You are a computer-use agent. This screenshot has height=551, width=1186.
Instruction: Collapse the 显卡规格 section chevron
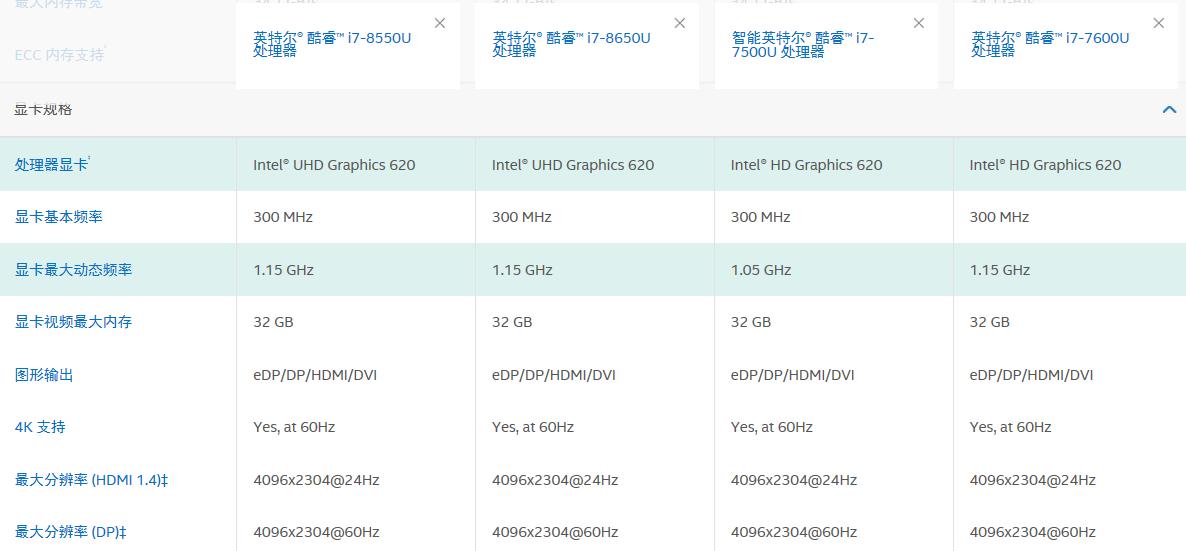[1169, 110]
